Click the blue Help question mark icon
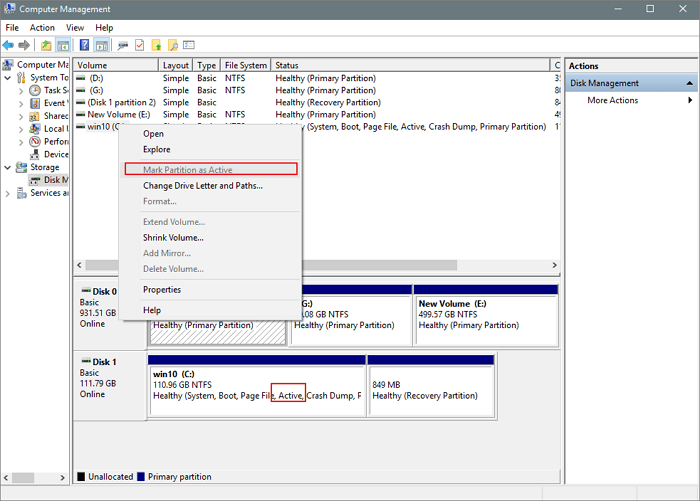Screen dimensions: 700x501 pyautogui.click(x=84, y=45)
